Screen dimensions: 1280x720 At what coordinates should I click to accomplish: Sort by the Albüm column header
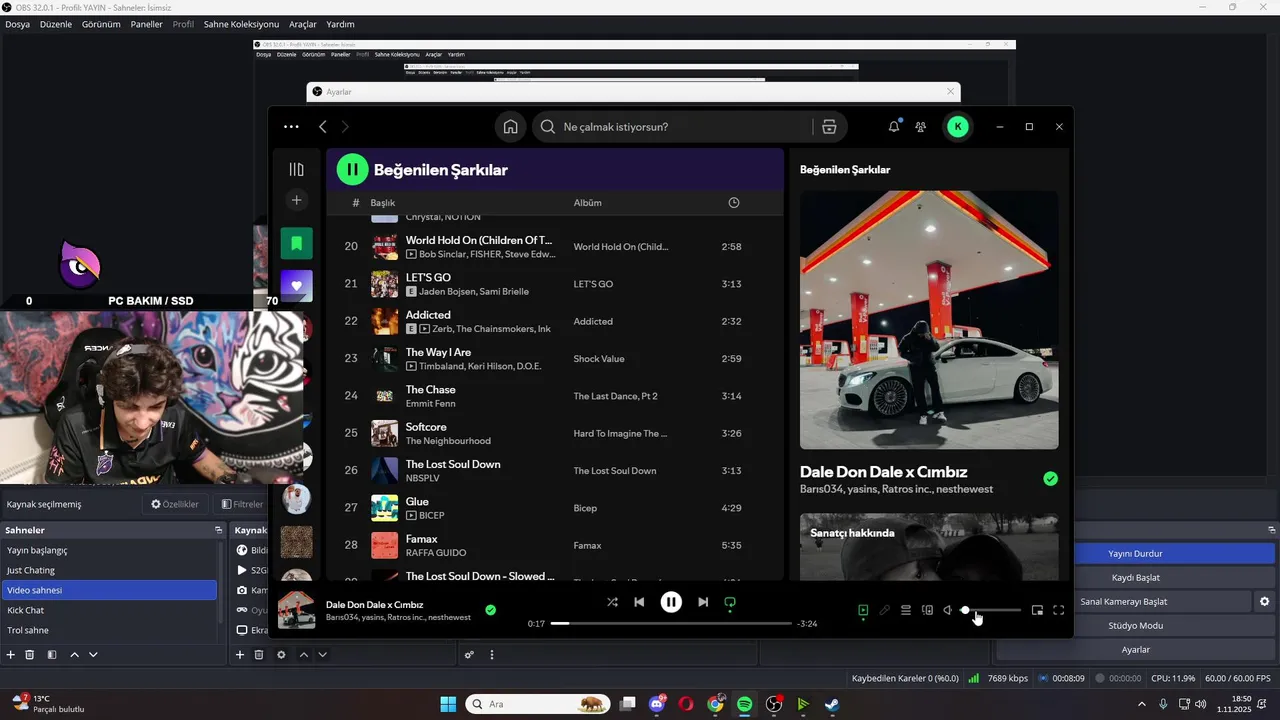click(587, 203)
